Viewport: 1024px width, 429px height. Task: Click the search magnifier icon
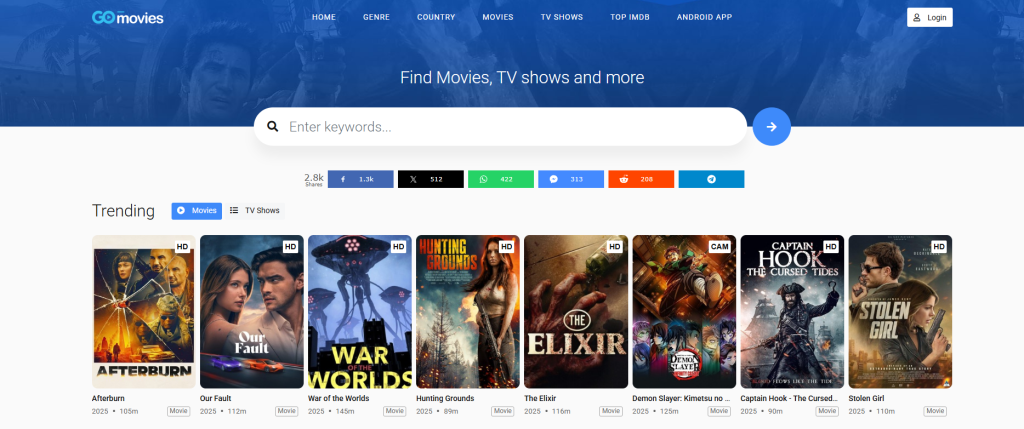click(x=273, y=127)
